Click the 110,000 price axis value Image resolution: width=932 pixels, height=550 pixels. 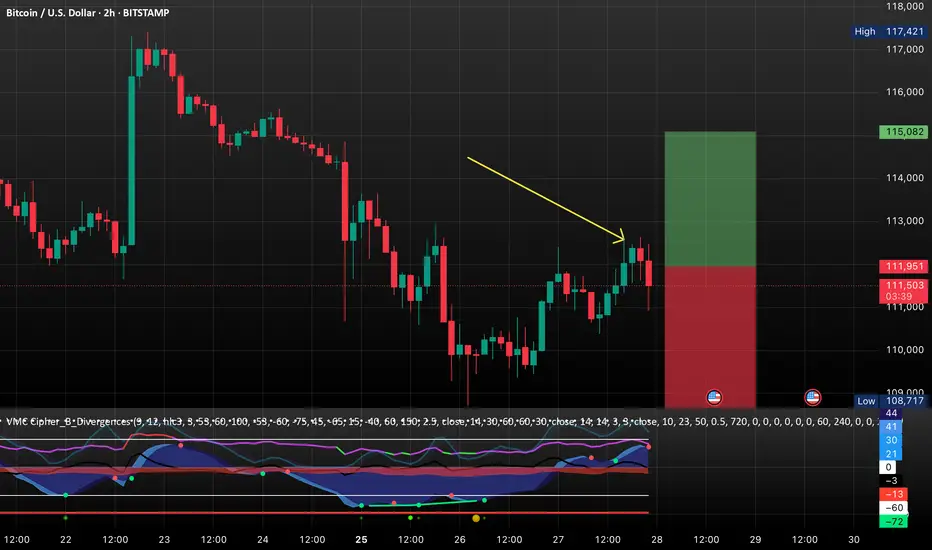(905, 350)
